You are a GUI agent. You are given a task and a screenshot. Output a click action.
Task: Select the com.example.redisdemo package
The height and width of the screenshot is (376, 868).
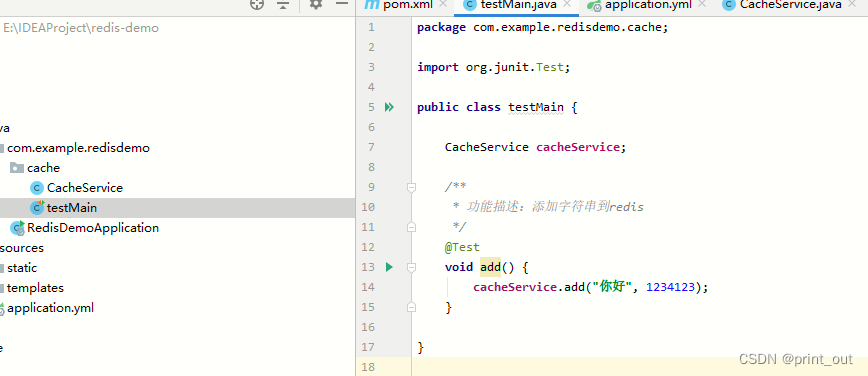[x=78, y=148]
